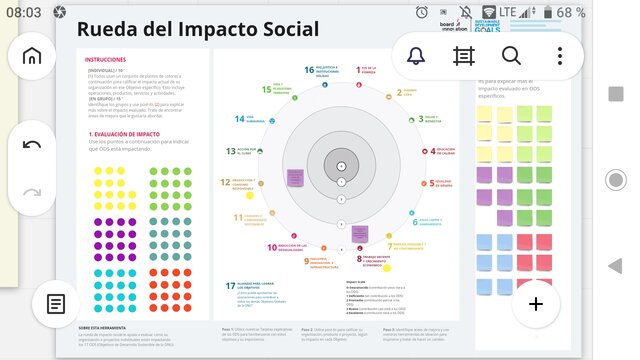
Task: Open the notes panel button
Action: (56, 304)
